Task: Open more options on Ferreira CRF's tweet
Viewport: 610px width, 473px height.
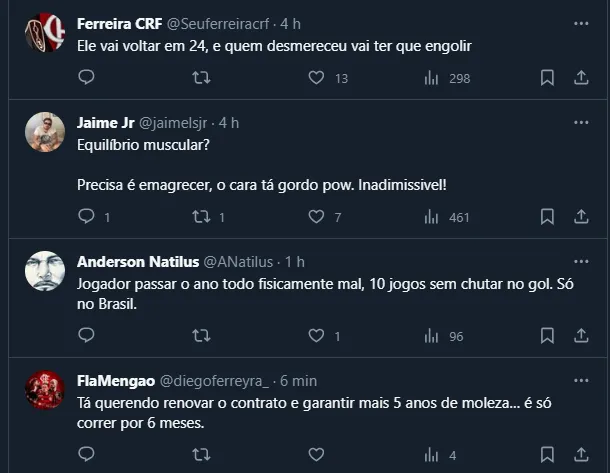Action: coord(581,22)
